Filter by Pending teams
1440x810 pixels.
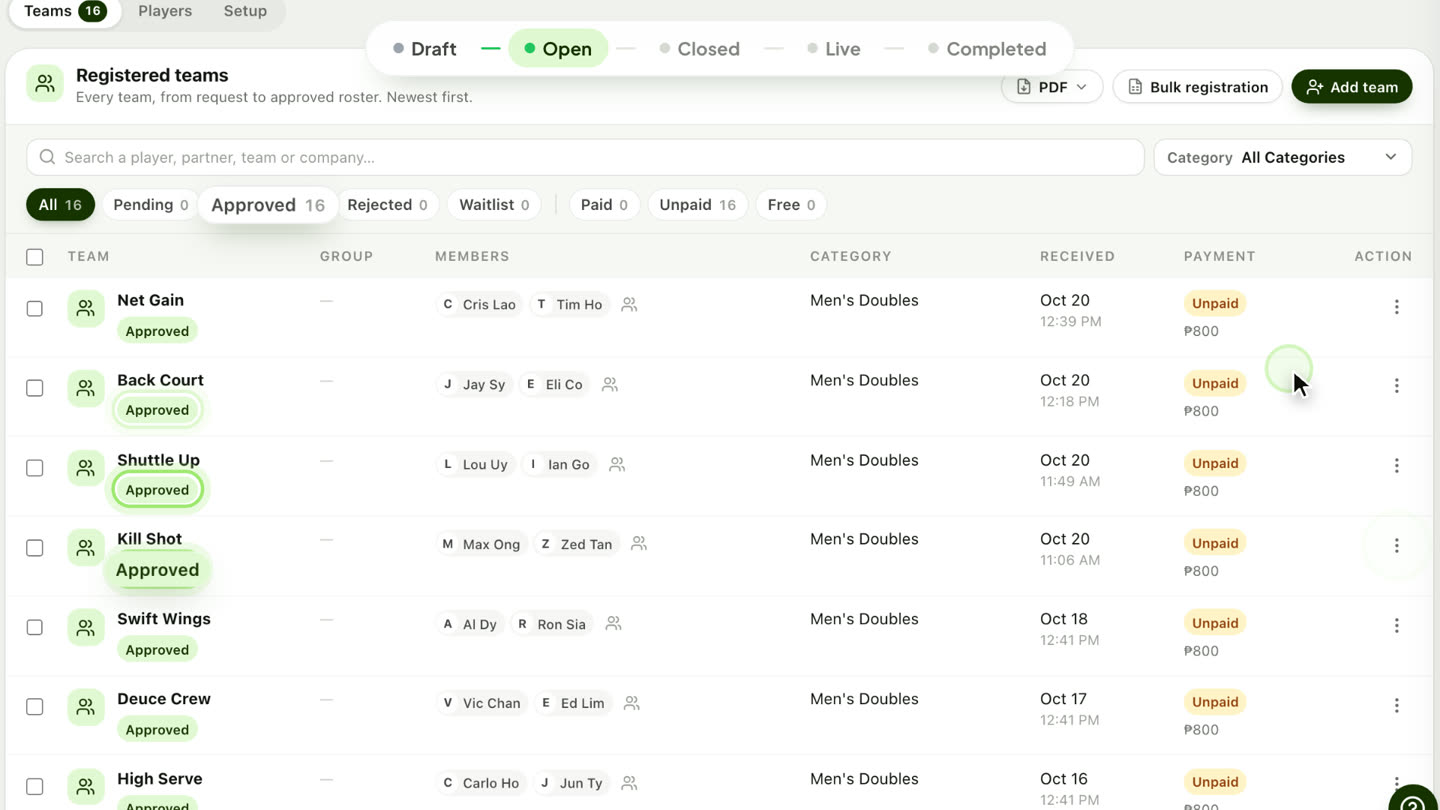coord(150,205)
